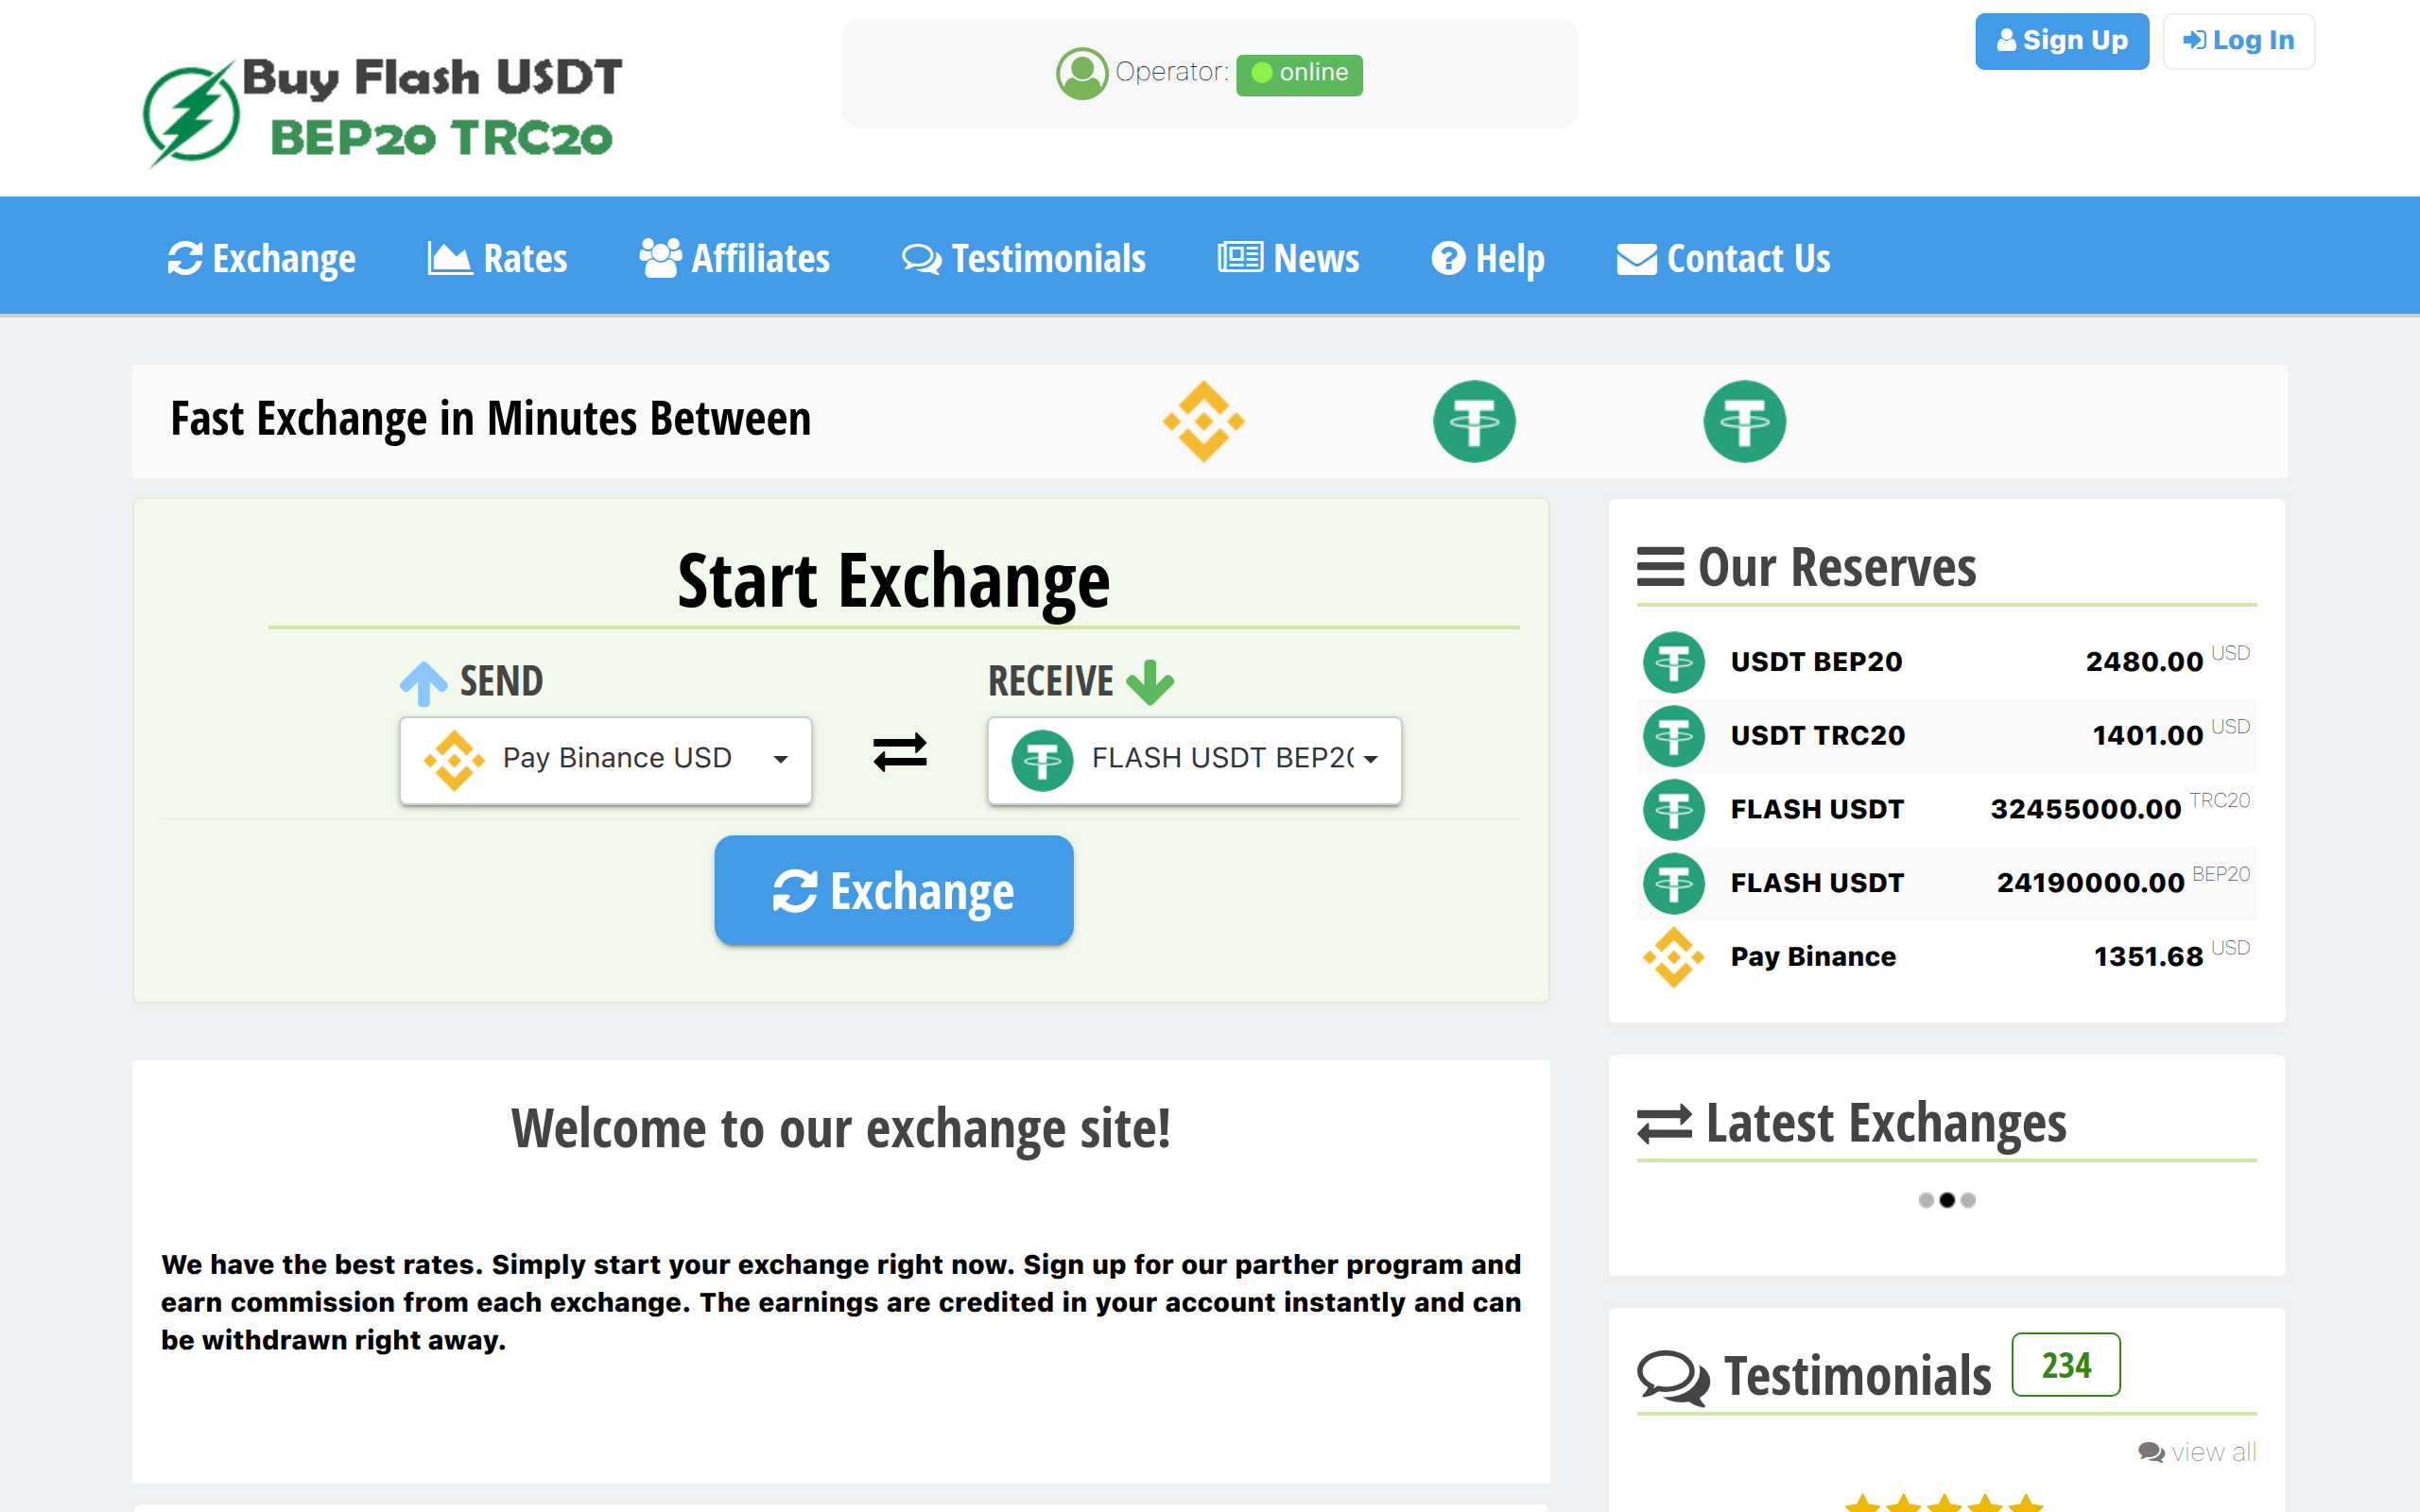2420x1512 pixels.
Task: Click the Buy Flash USDT lightning logo
Action: pos(192,115)
